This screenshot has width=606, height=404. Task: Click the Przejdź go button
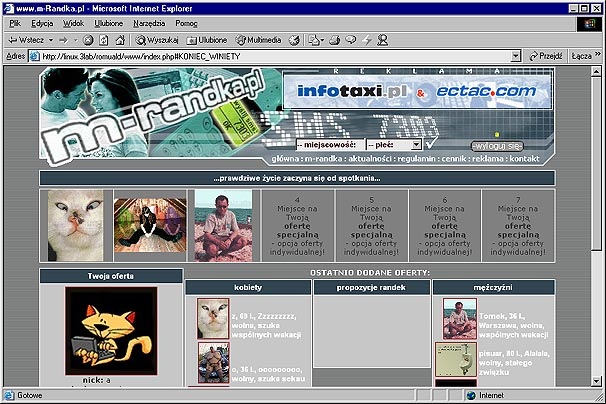point(544,56)
